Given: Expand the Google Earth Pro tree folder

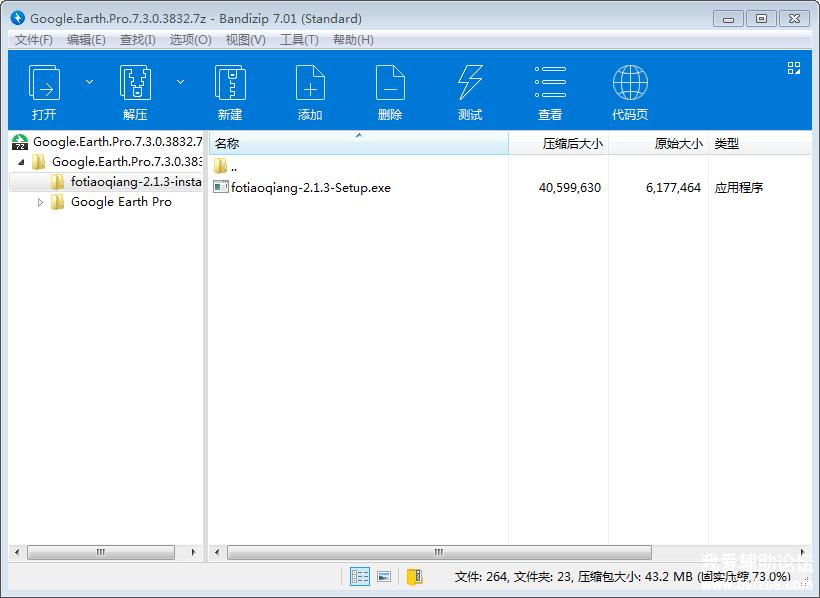Looking at the screenshot, I should (40, 202).
